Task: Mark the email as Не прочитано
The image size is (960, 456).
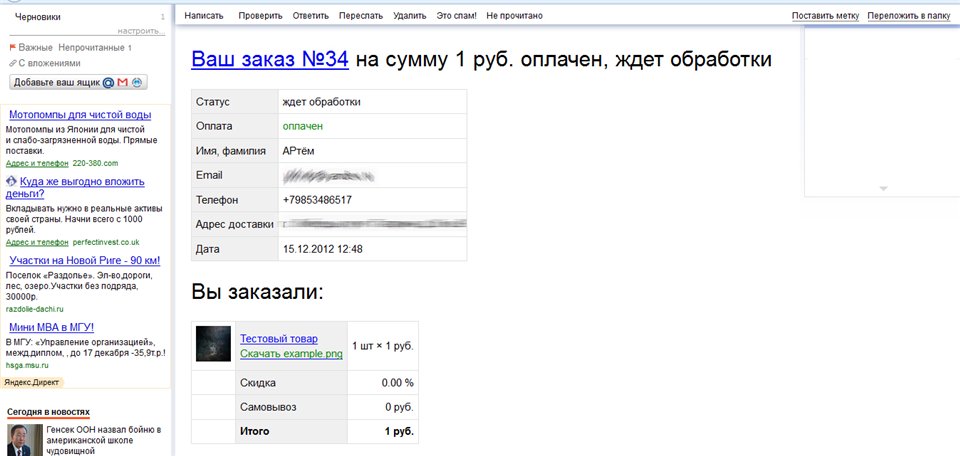Action: (x=514, y=16)
